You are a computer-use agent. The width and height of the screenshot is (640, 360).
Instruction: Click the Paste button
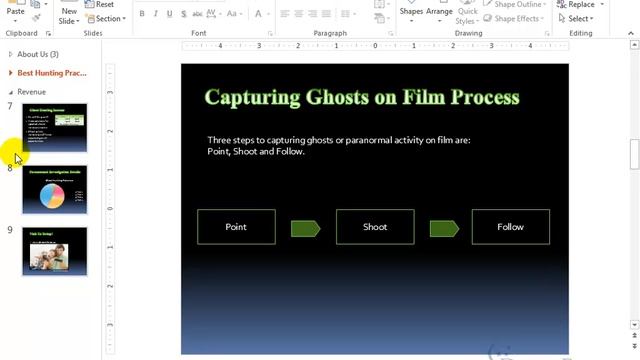pos(15,11)
